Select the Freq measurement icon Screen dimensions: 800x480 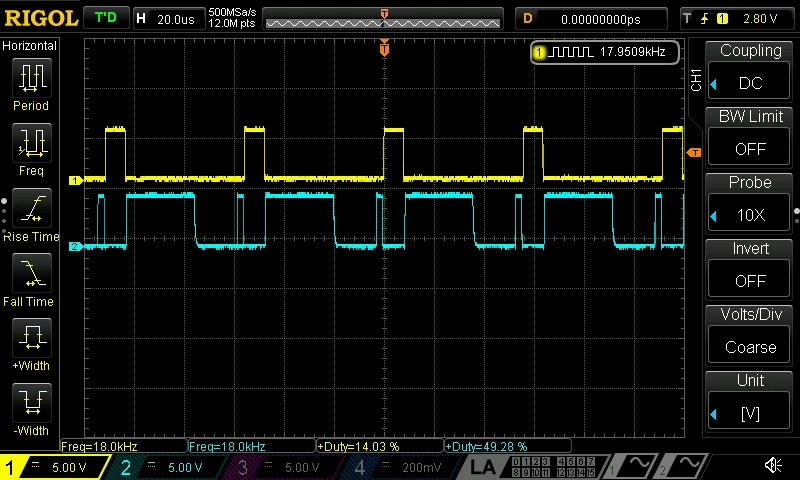pos(32,143)
